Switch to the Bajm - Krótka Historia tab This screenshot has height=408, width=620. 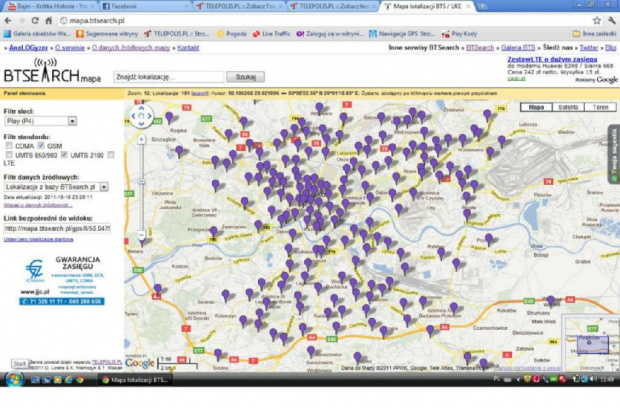(x=51, y=6)
